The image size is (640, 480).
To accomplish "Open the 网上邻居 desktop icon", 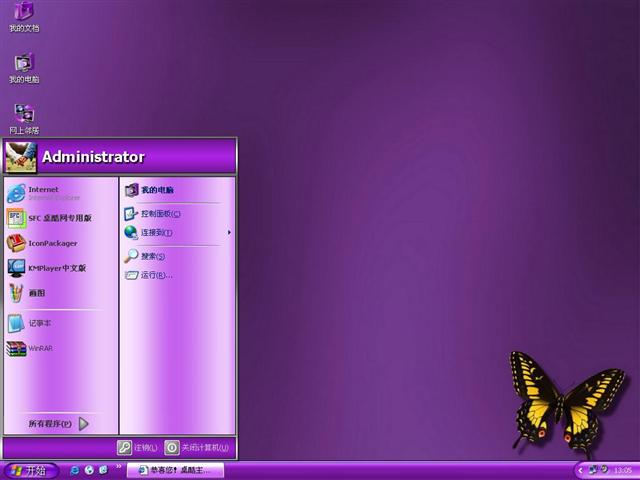I will tap(24, 119).
